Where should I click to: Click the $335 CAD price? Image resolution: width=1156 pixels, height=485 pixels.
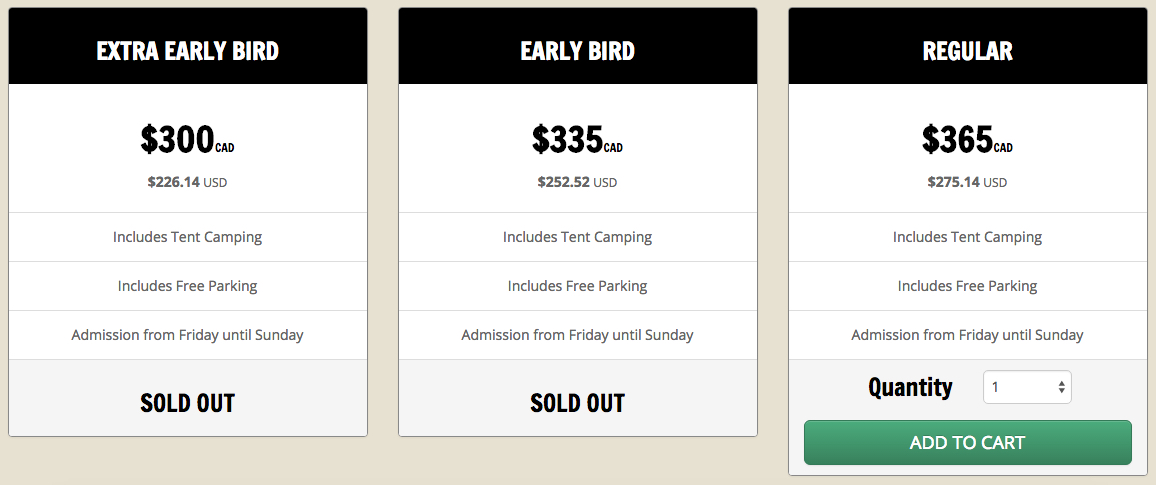pyautogui.click(x=577, y=140)
